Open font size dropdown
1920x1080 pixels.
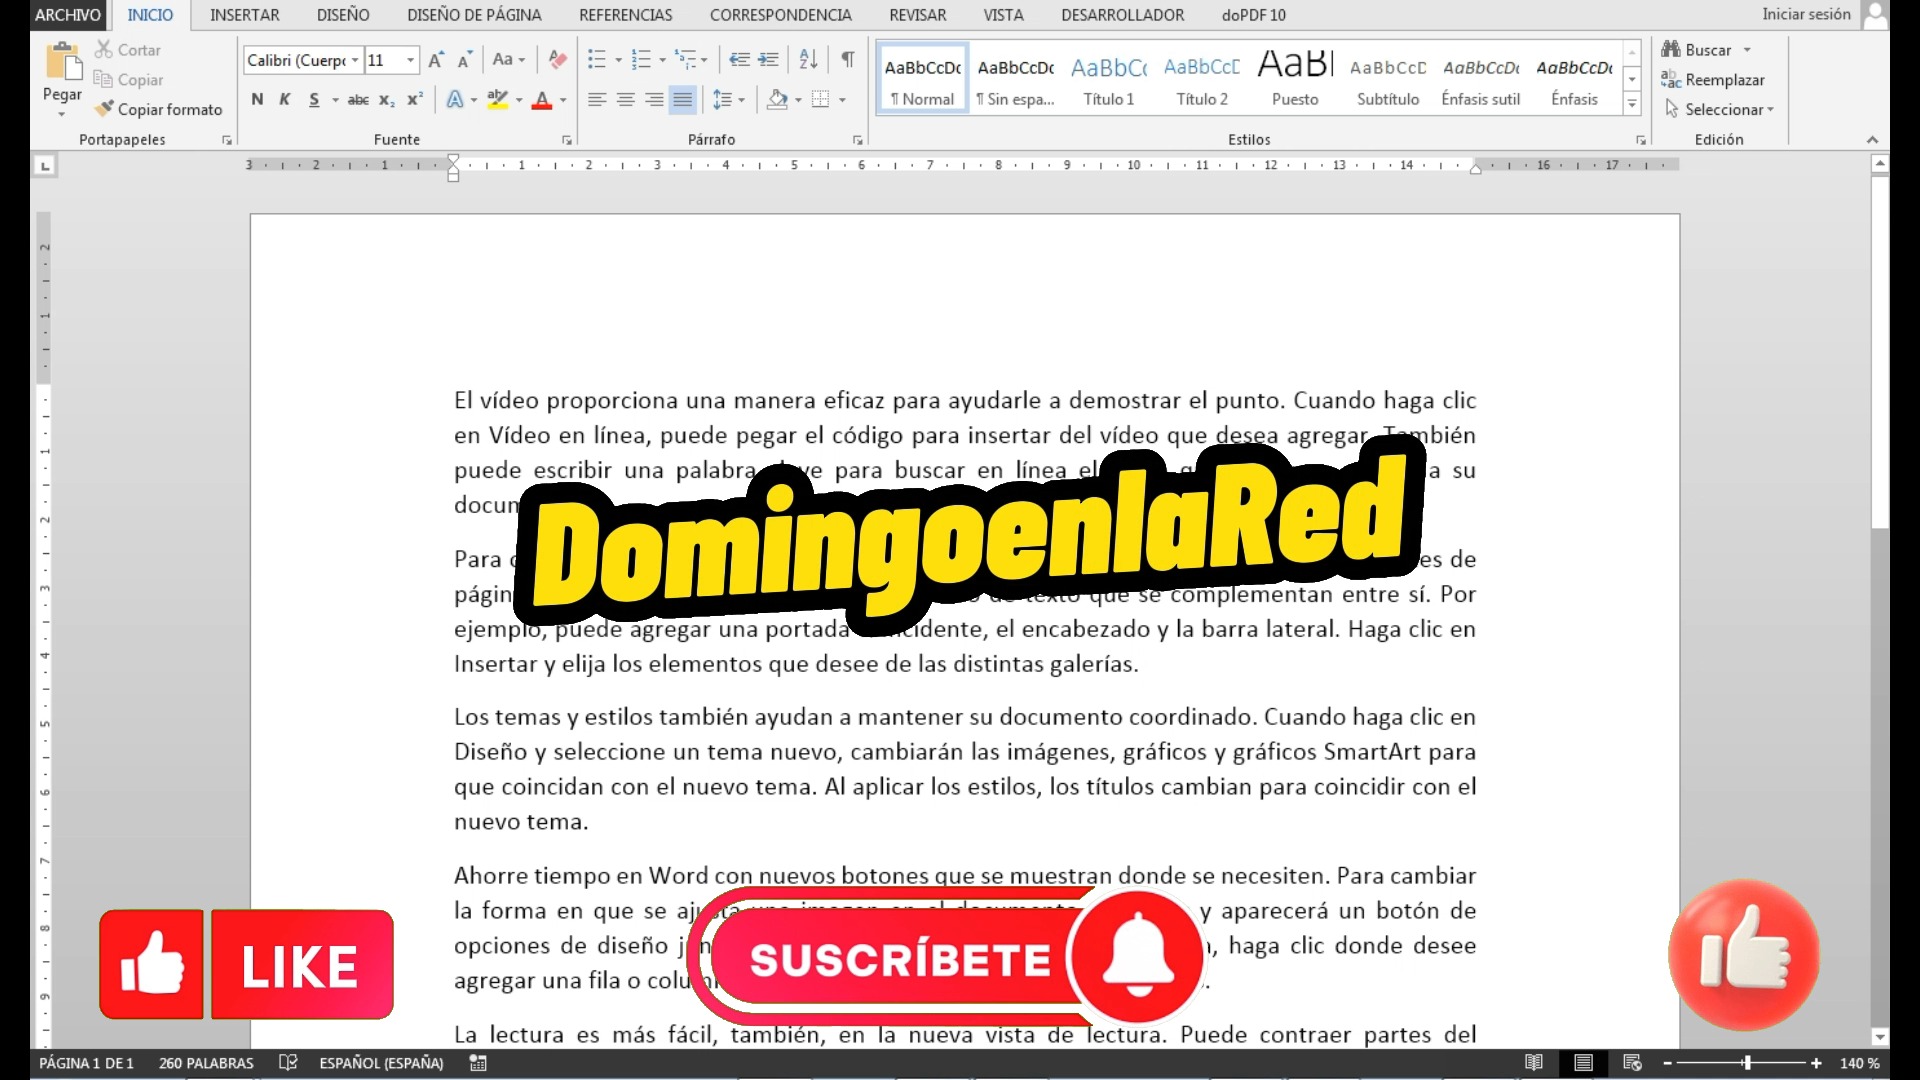point(410,60)
